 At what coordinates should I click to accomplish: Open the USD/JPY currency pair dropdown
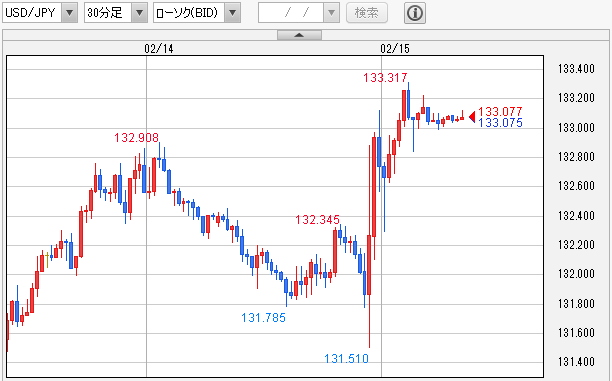(40, 13)
